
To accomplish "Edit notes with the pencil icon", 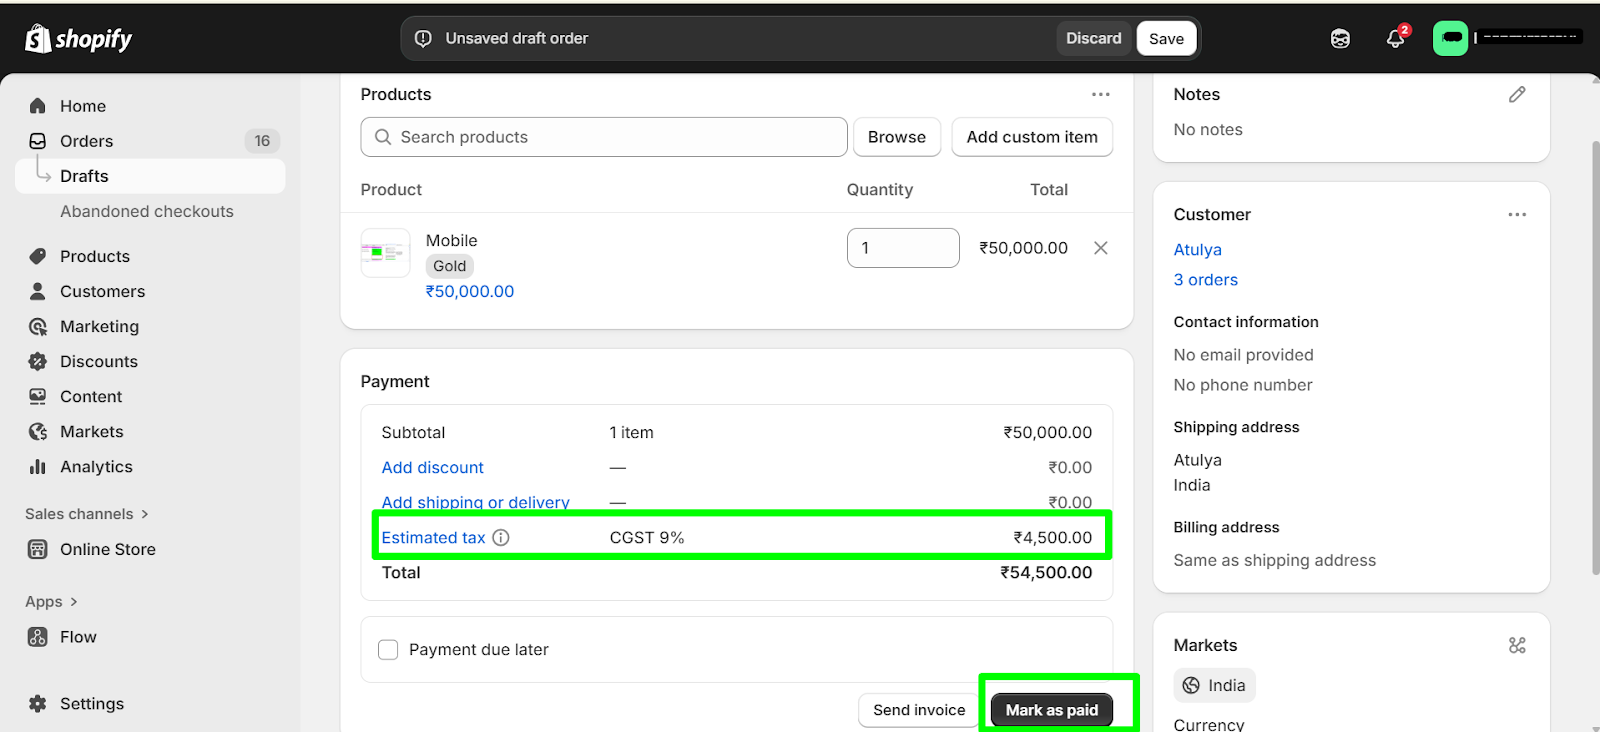I will point(1516,94).
